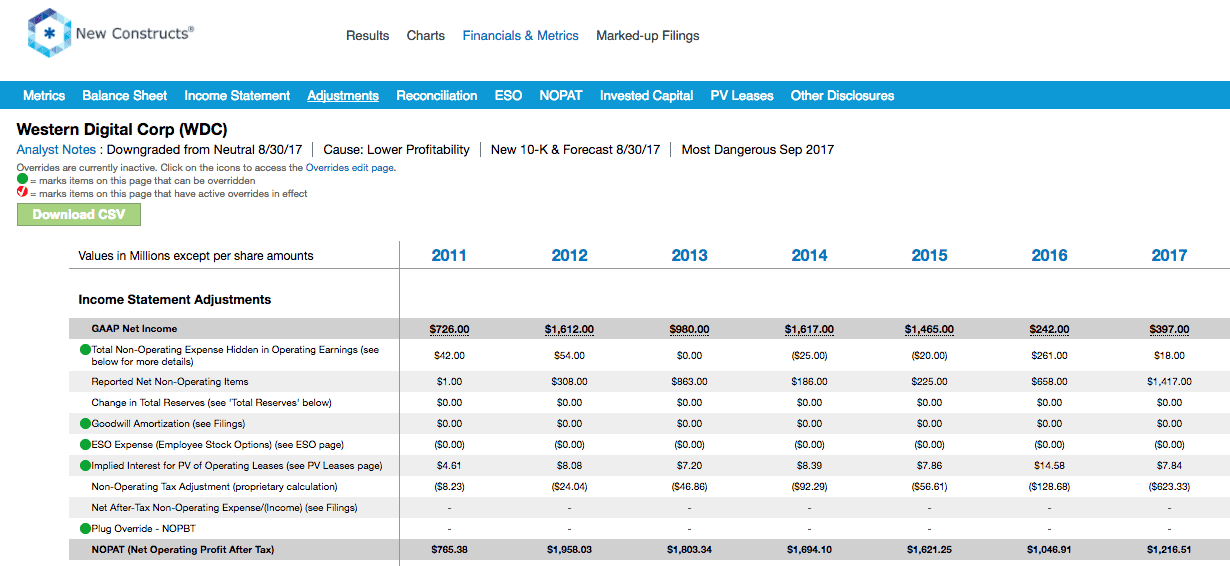This screenshot has width=1230, height=566.
Task: Open the Invested Capital tab
Action: coord(647,96)
